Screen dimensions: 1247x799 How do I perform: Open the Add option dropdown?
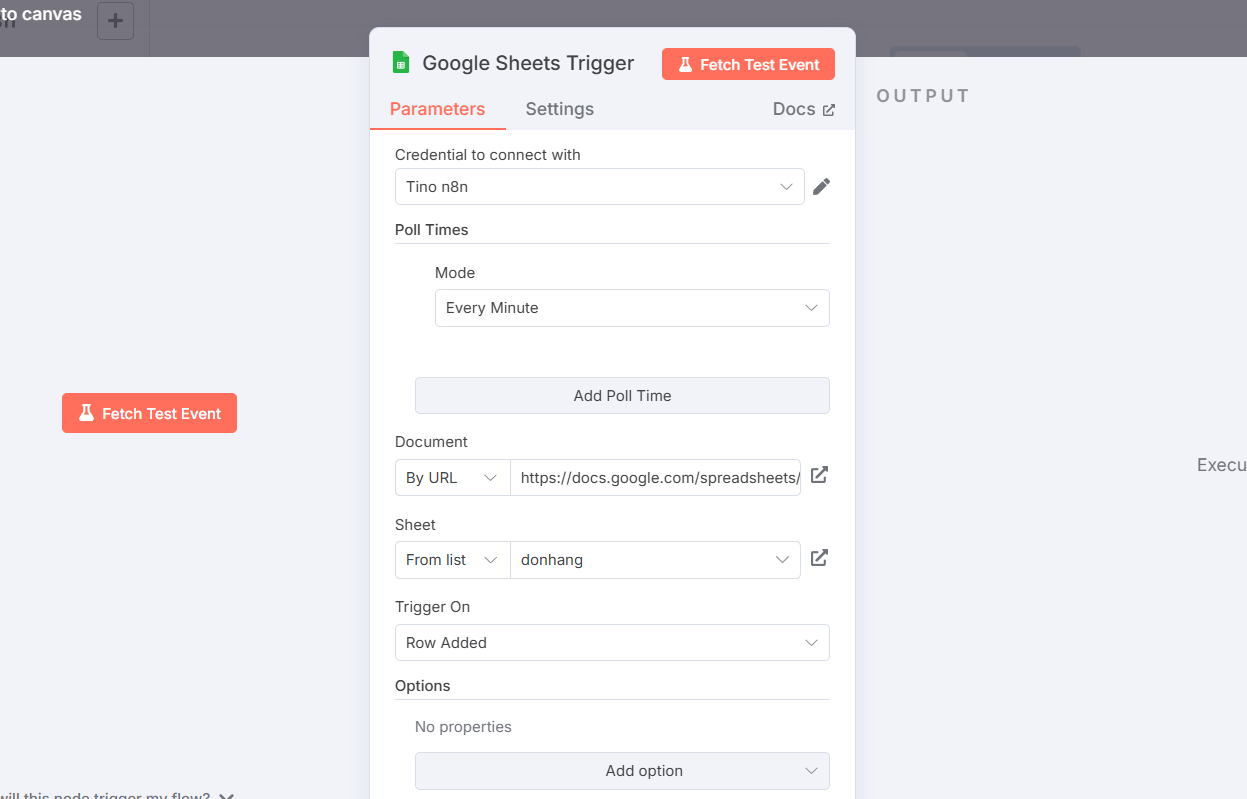click(622, 771)
